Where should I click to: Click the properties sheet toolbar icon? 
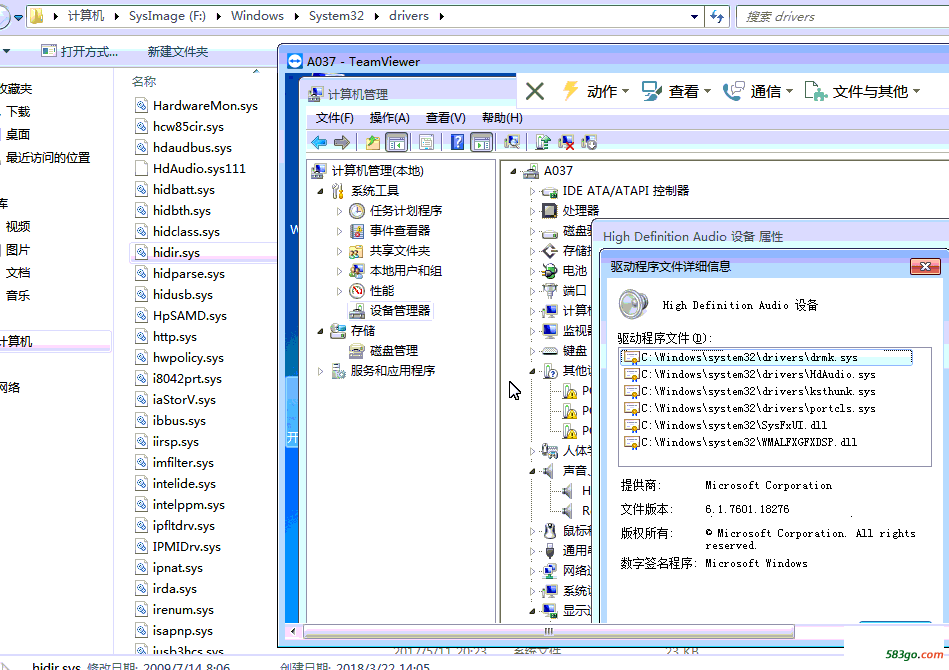click(x=427, y=143)
